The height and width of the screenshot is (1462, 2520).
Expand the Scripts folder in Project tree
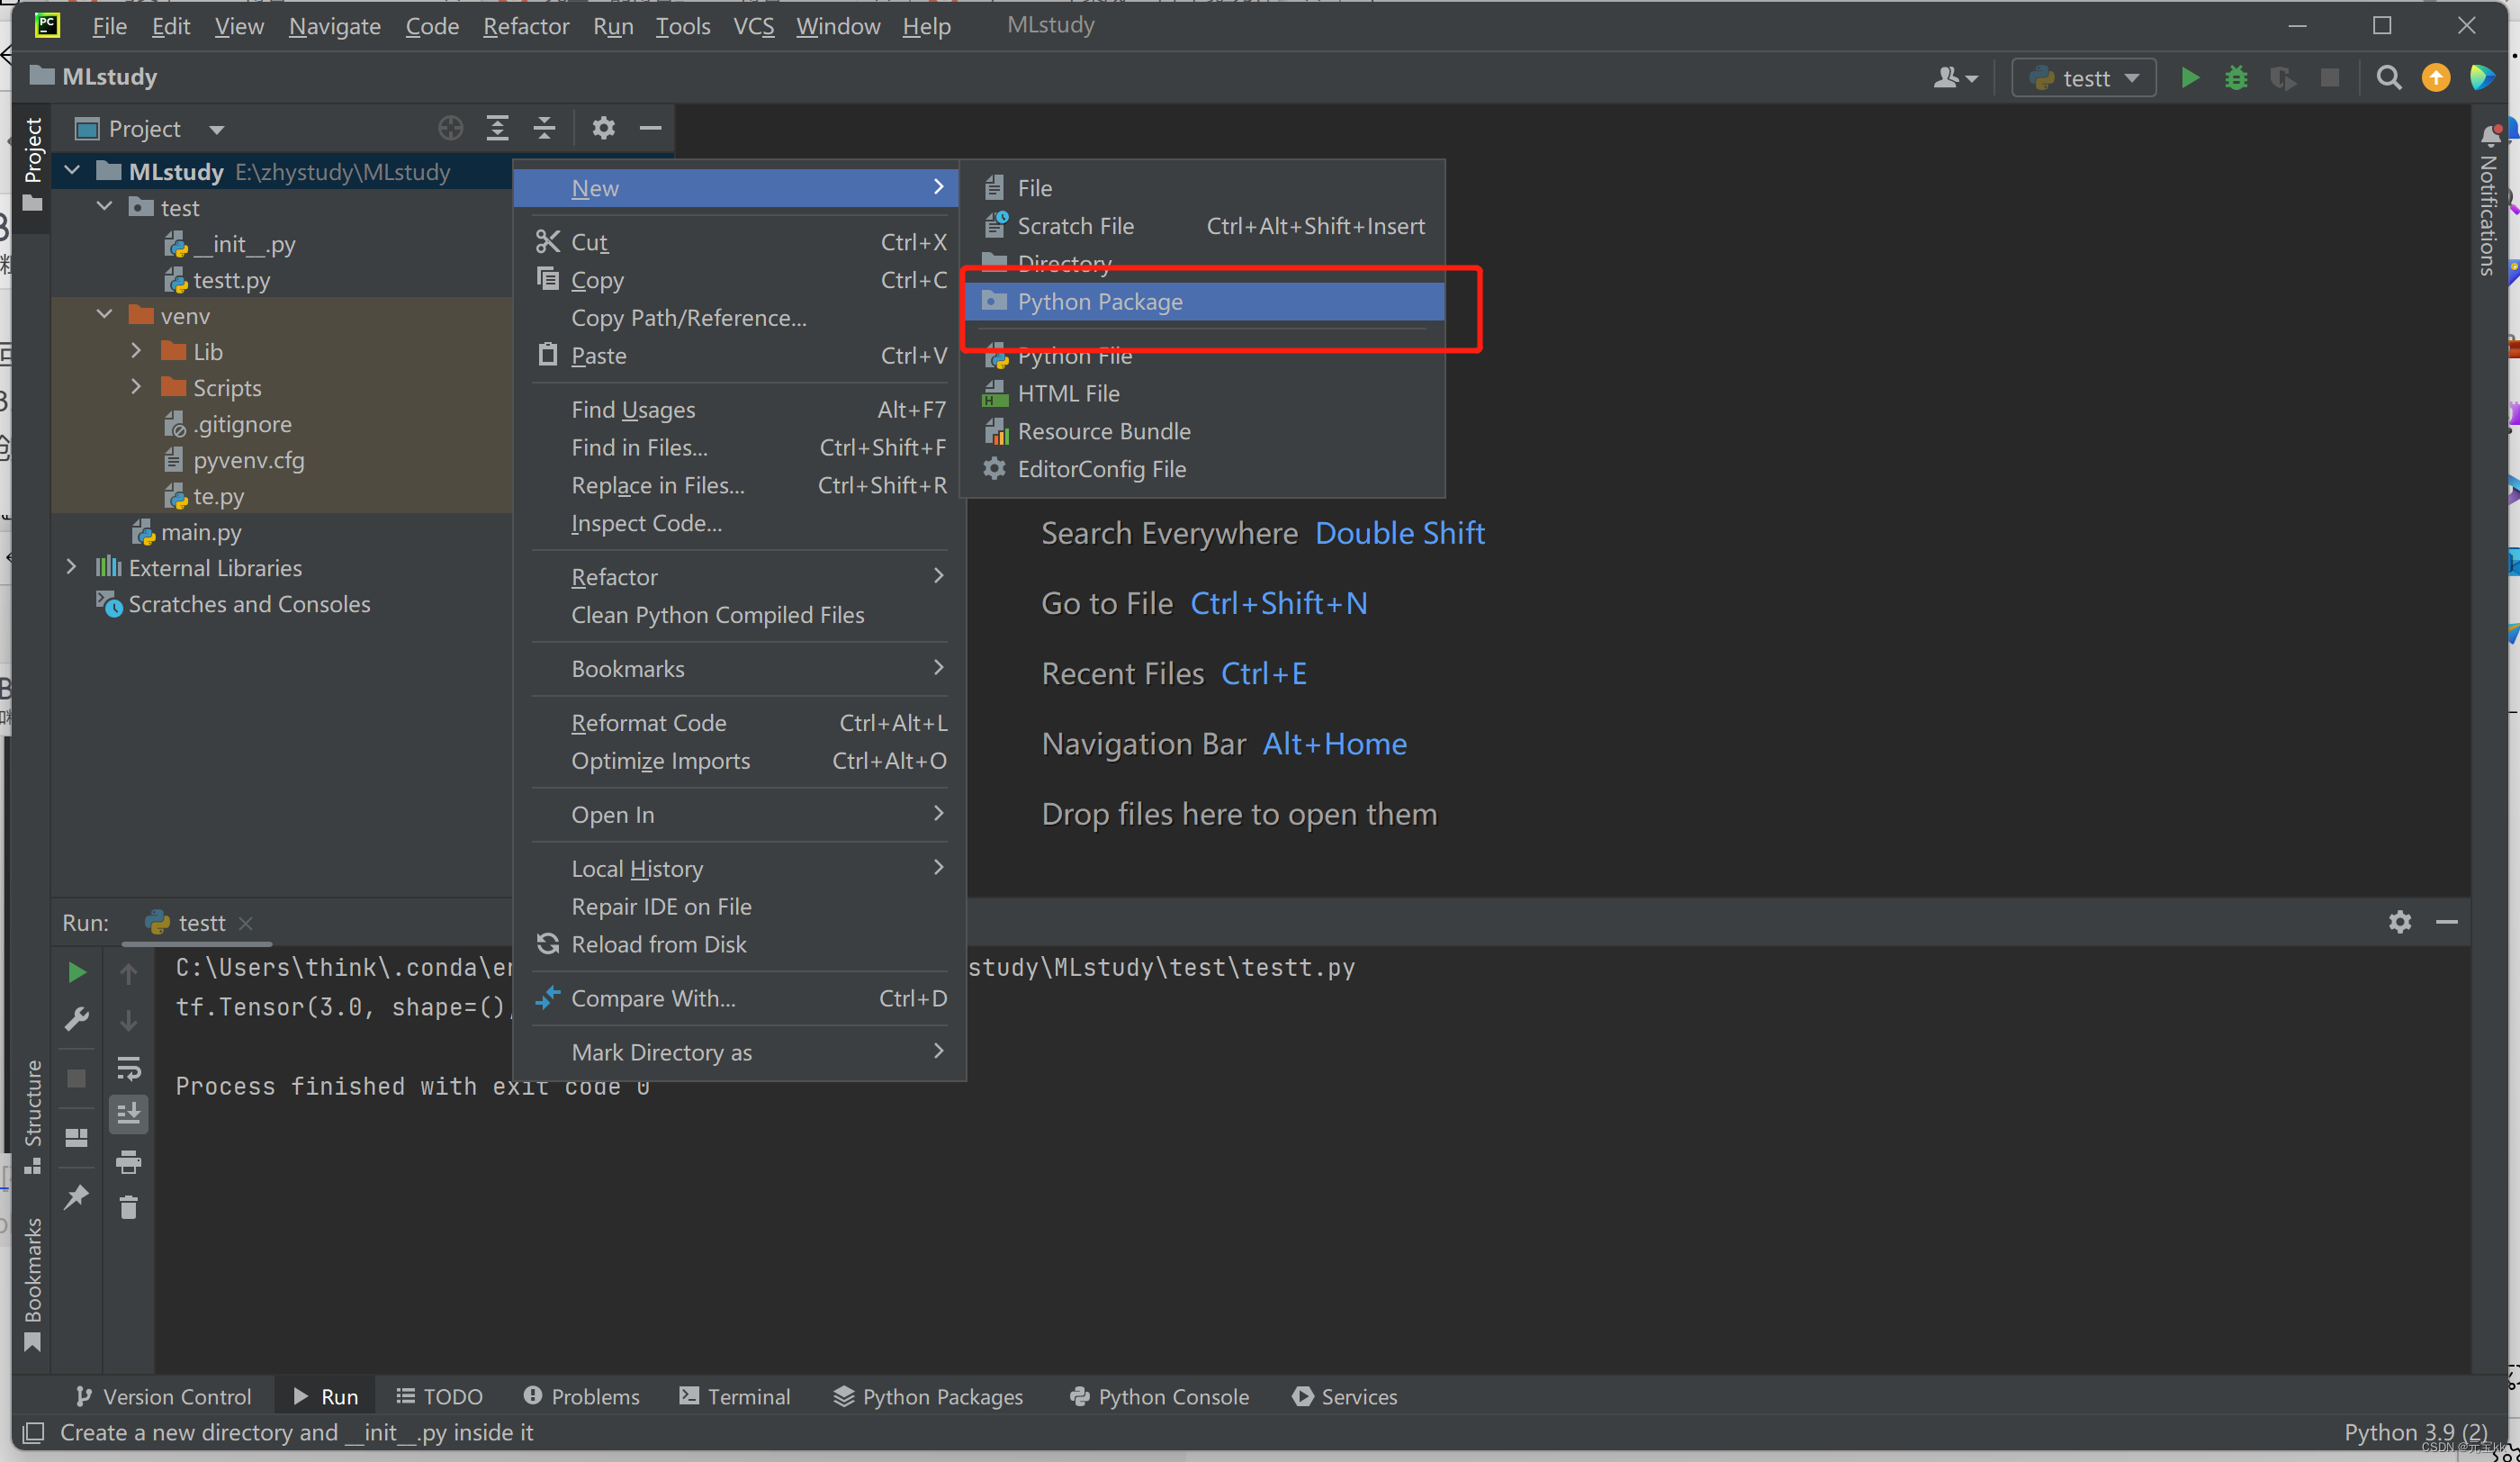click(x=137, y=387)
